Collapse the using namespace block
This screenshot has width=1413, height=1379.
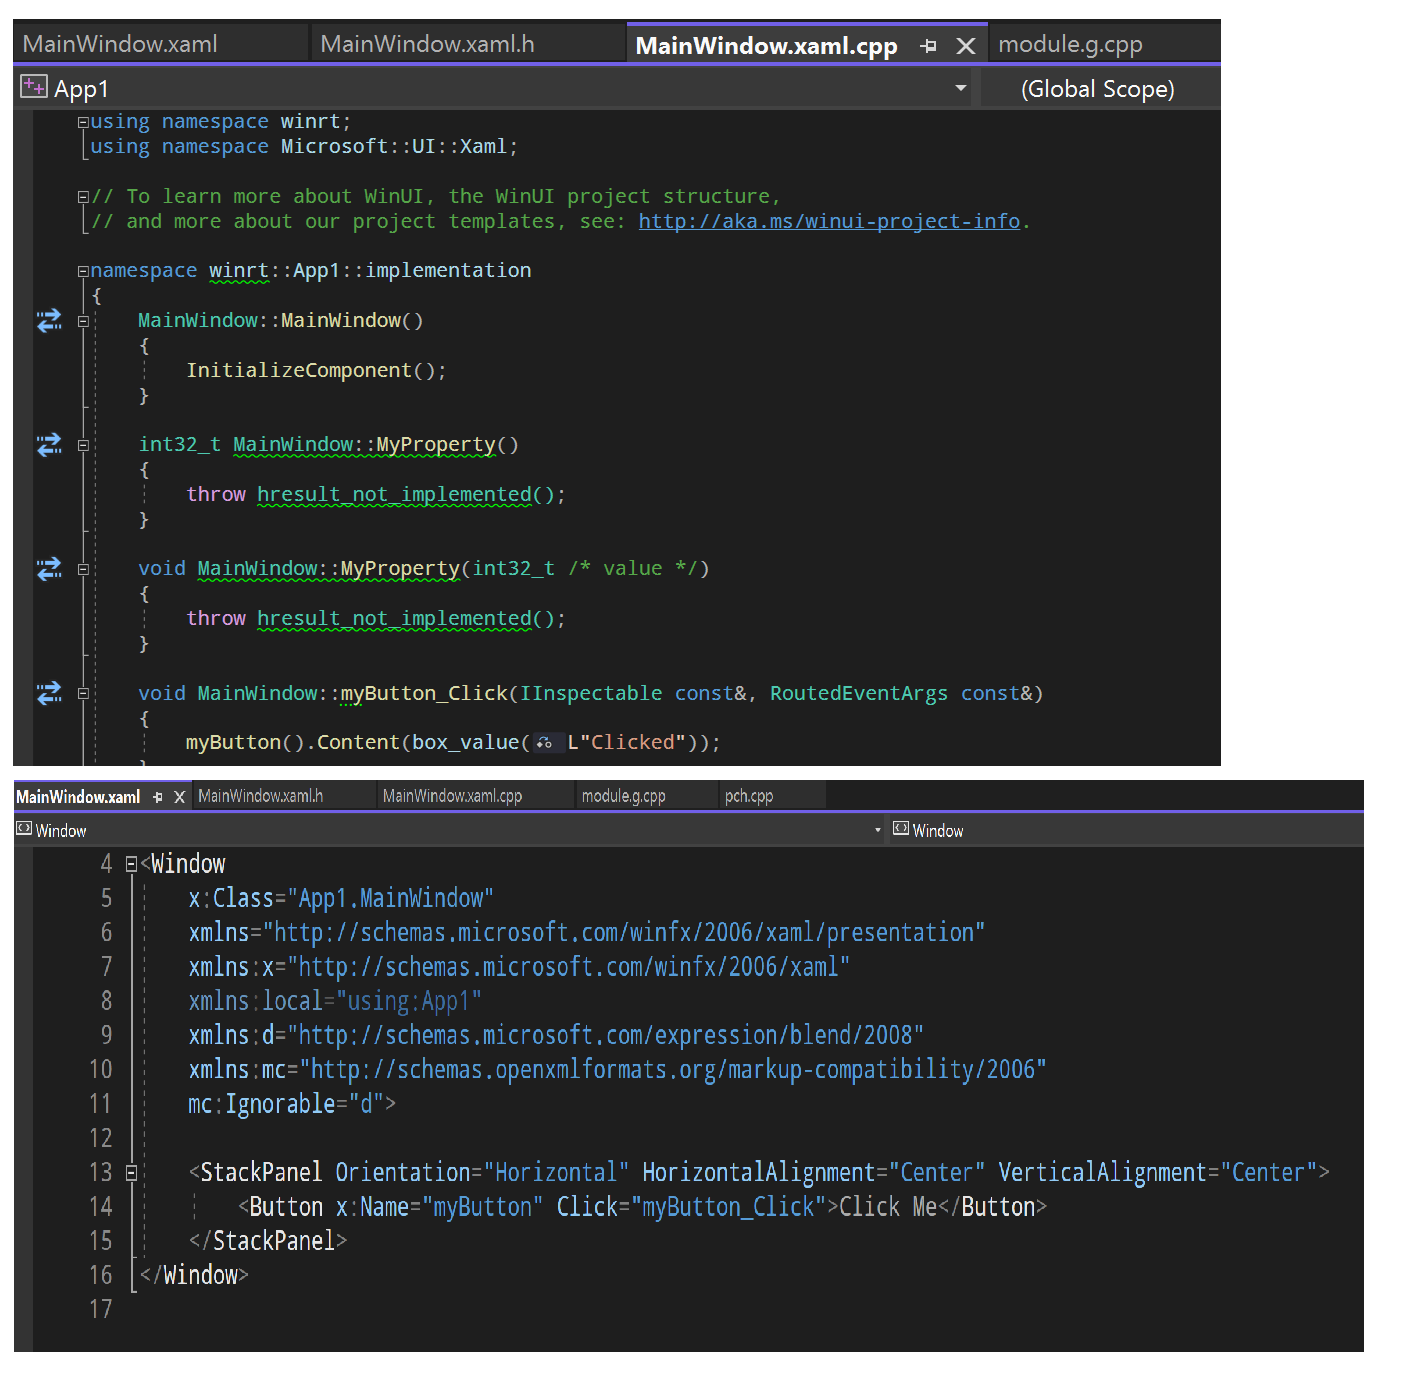[x=83, y=122]
